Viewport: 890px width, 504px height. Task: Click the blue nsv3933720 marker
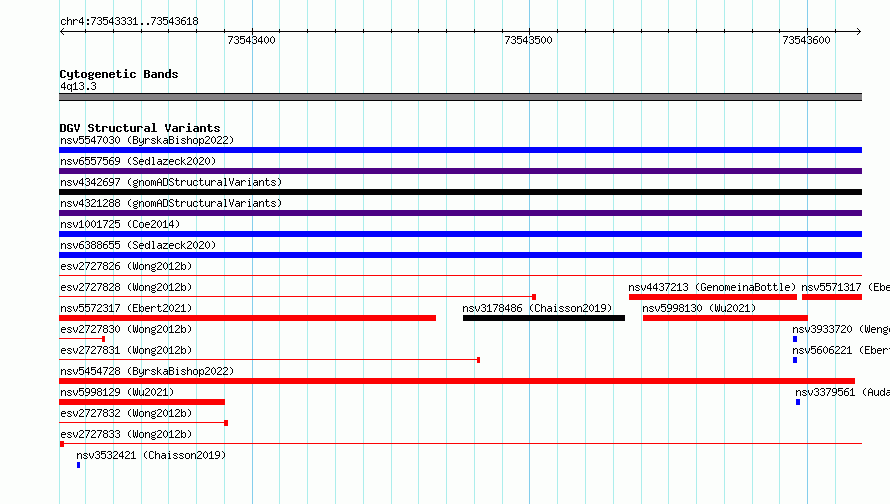click(795, 339)
